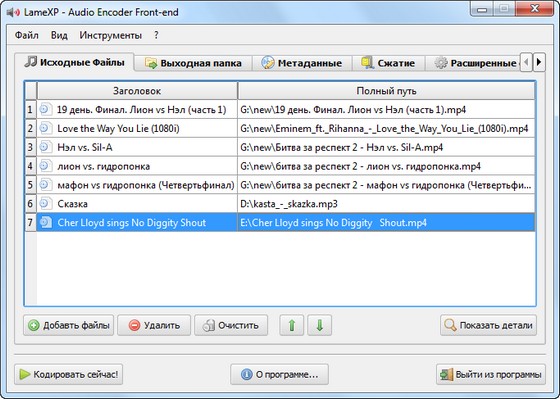This screenshot has width=560, height=399.
Task: Click path 'Битва за респект 2 - Нэл vs. Sil-A.mp4'
Action: click(x=341, y=148)
